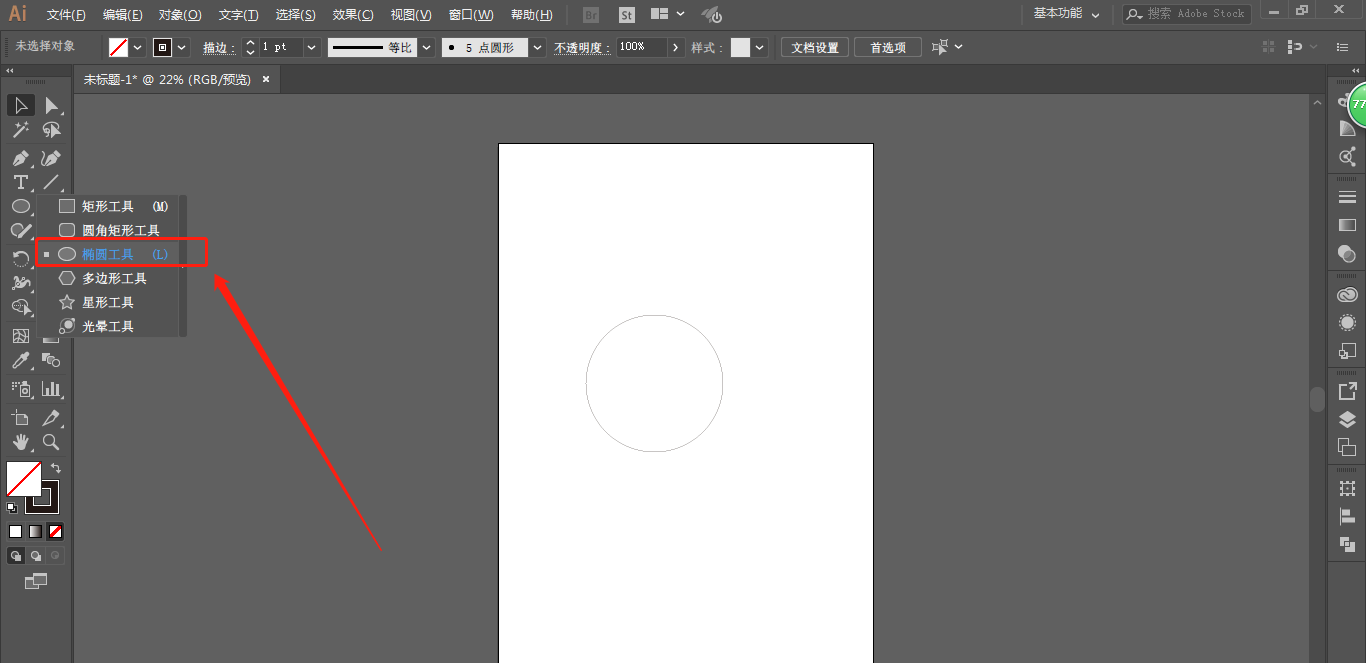
Task: Switch to Draw Behind mode
Action: pos(36,556)
